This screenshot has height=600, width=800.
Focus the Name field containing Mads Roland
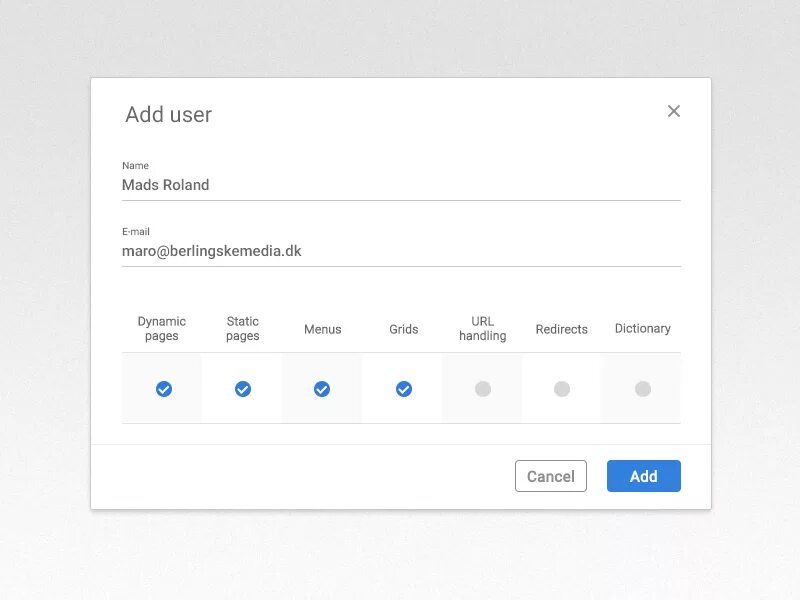[401, 185]
